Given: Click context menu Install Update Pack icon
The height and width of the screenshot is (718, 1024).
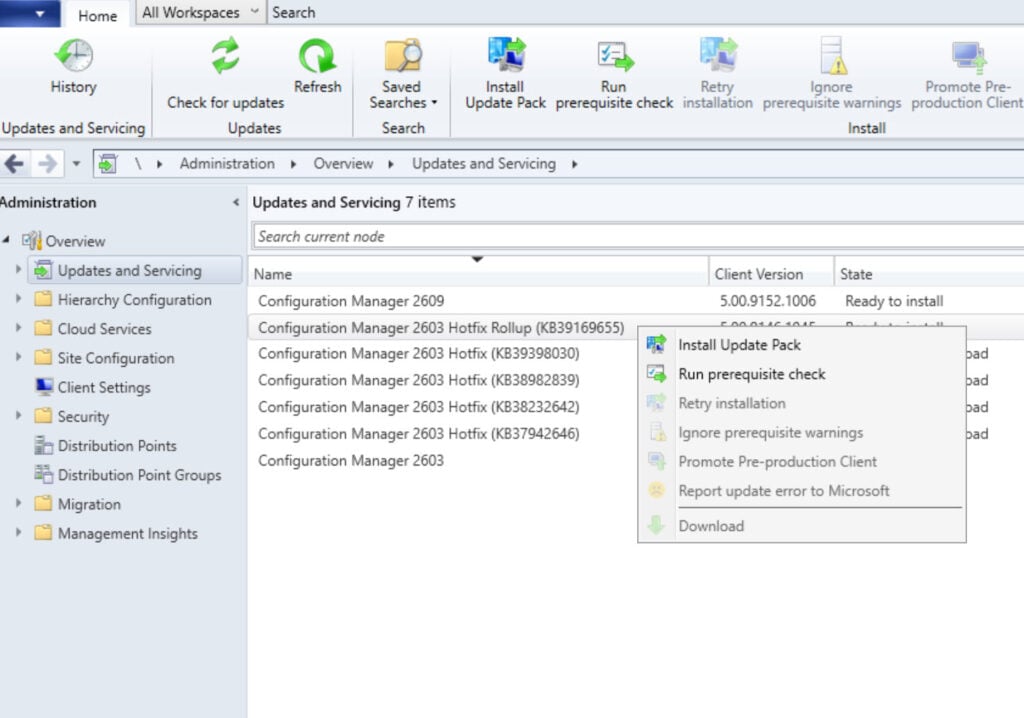Looking at the screenshot, I should (x=656, y=344).
